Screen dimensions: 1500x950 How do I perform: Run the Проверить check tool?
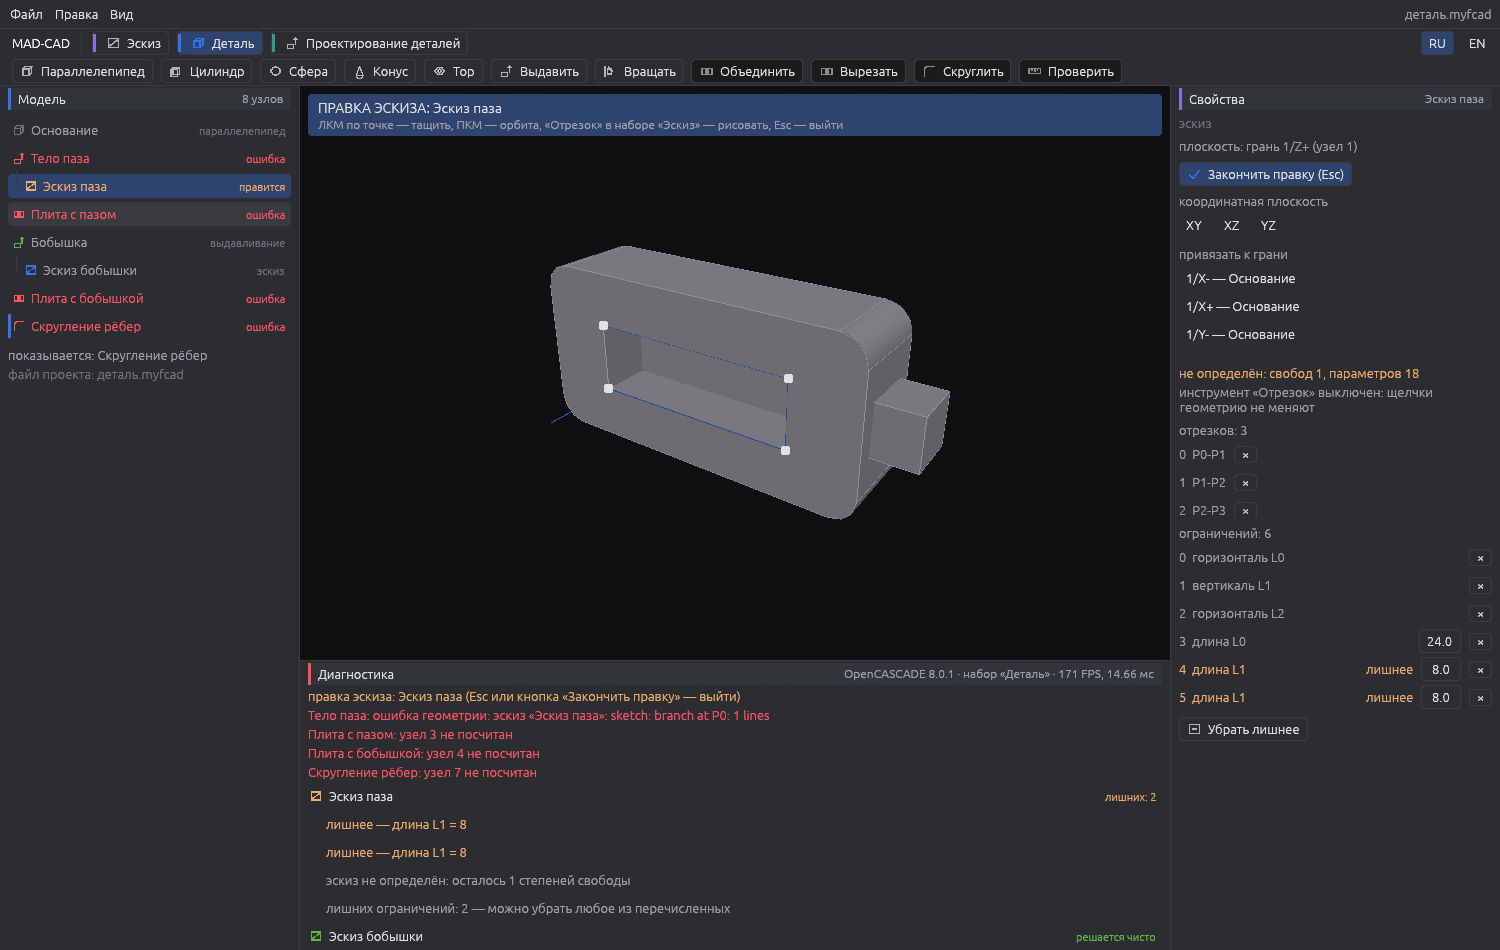(1070, 72)
